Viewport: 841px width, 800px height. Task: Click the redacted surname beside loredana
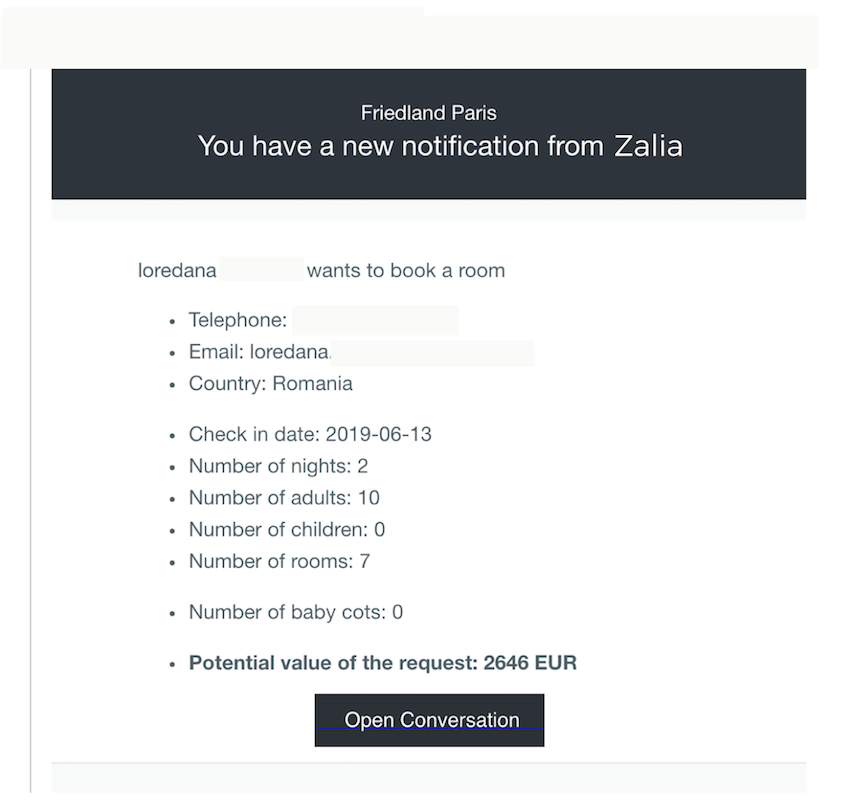261,270
